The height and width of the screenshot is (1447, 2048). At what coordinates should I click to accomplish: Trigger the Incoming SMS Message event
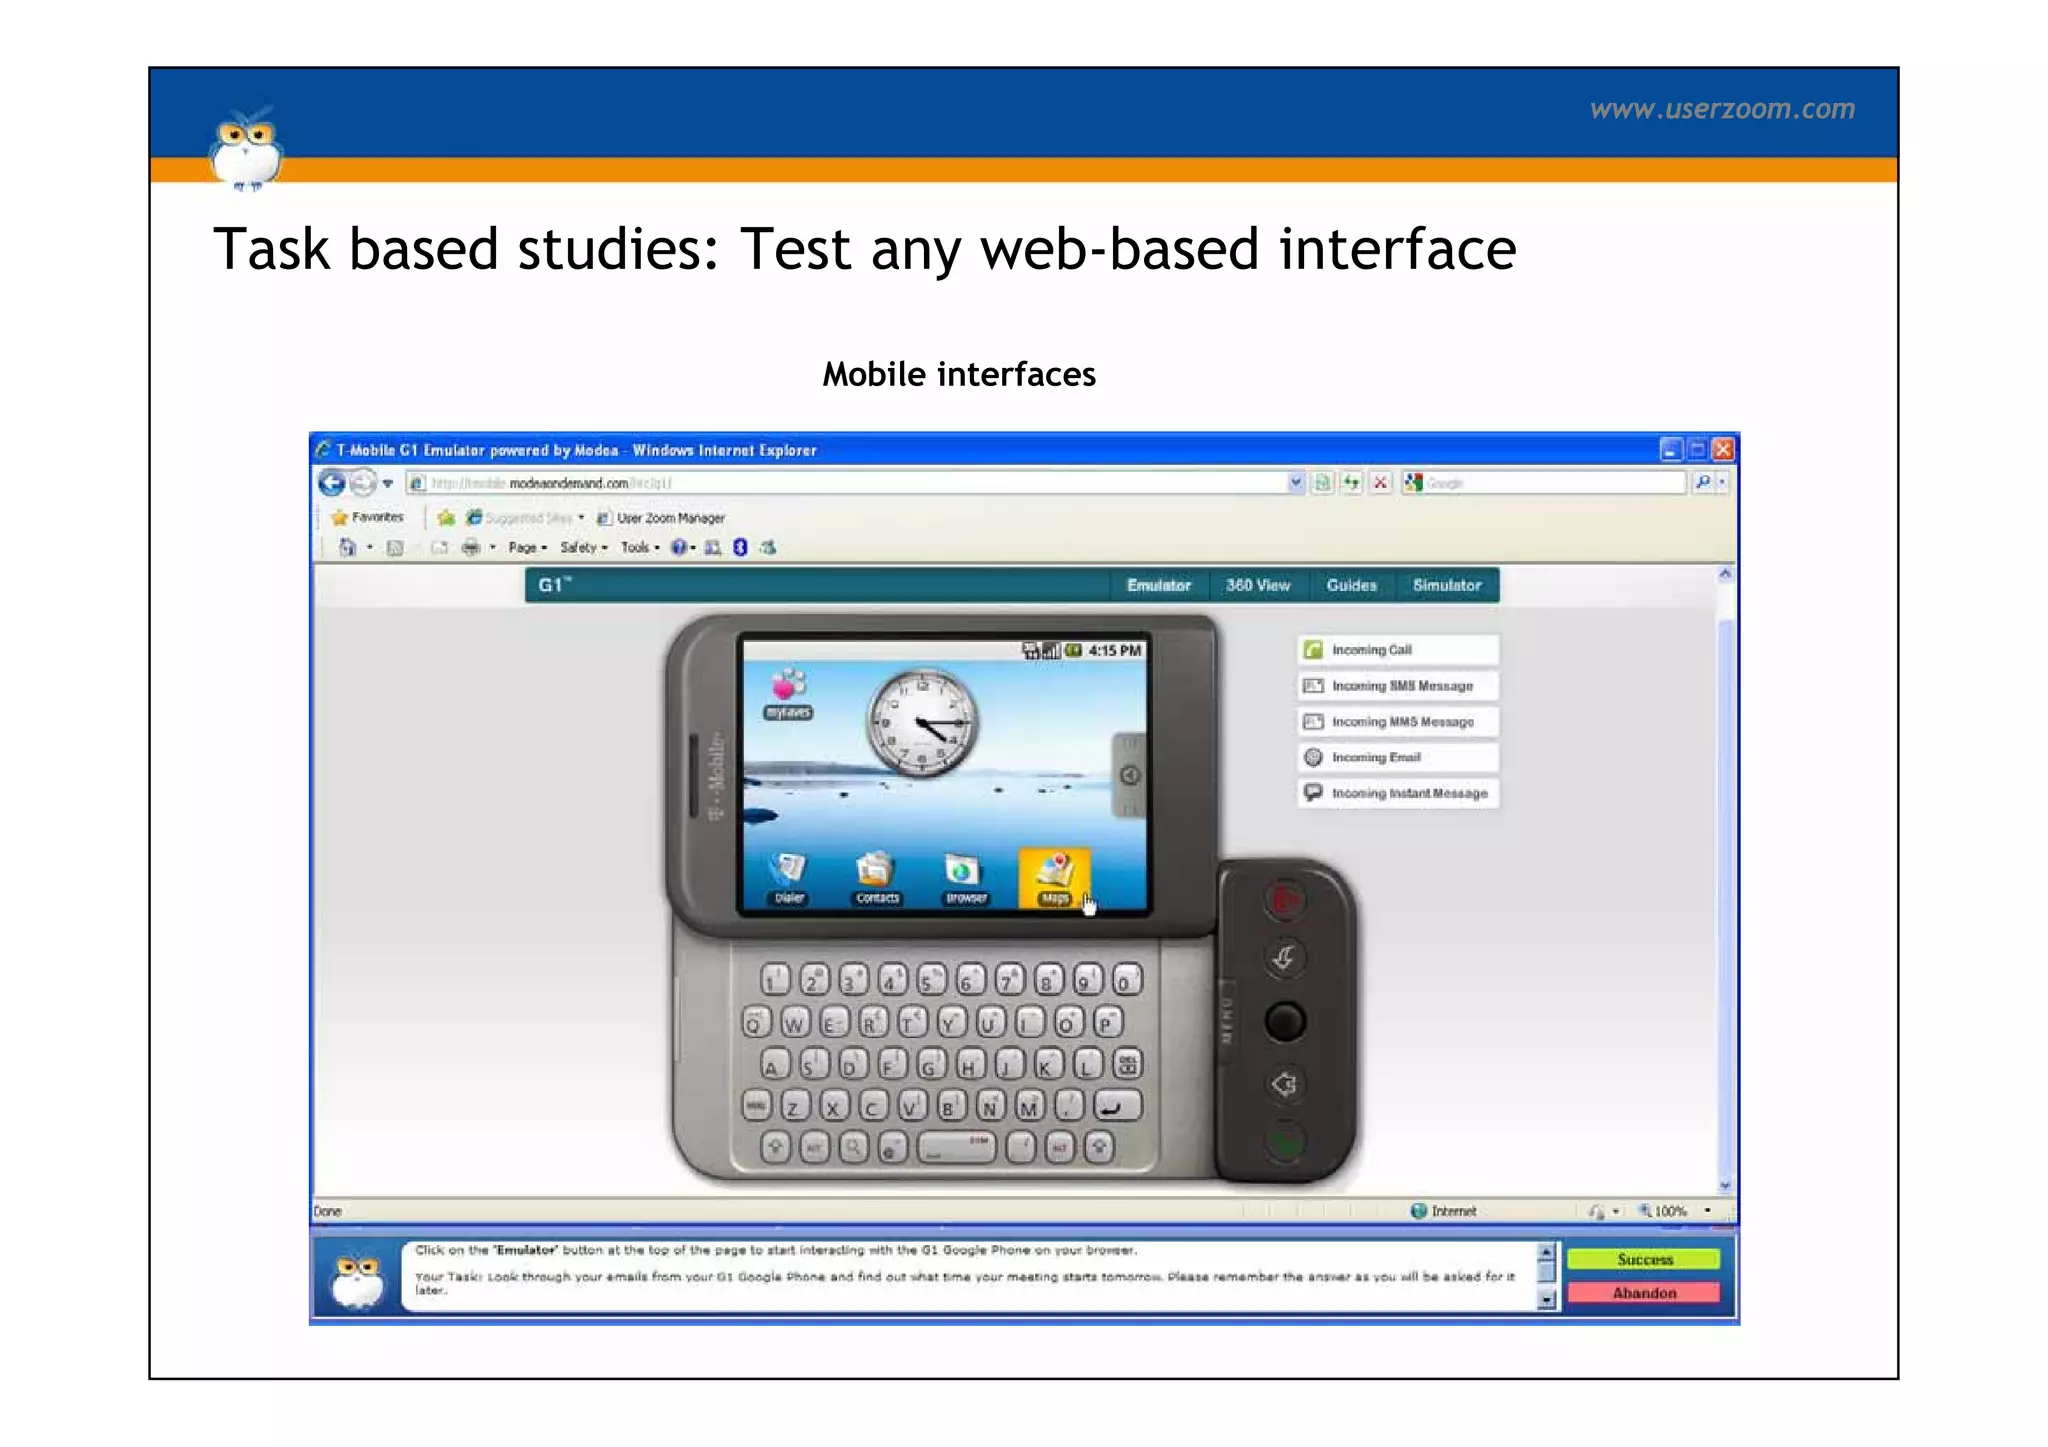click(x=1399, y=686)
